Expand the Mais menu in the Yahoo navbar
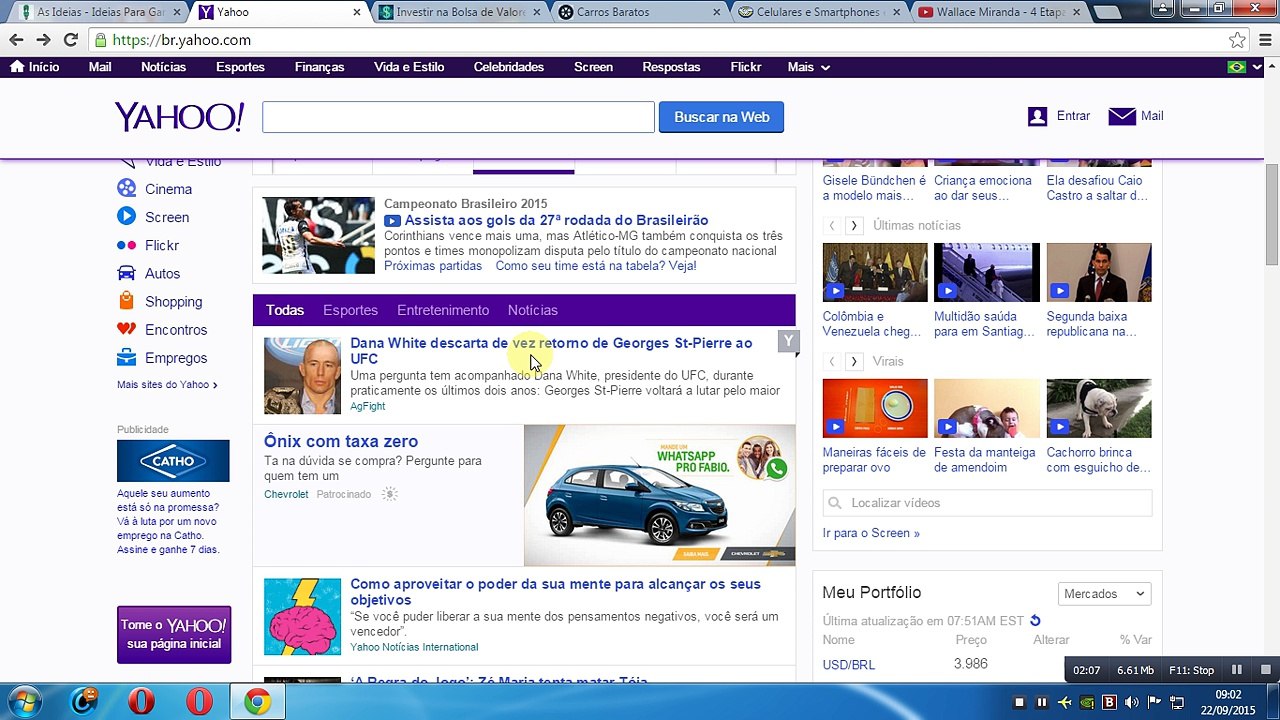Viewport: 1280px width, 720px height. (809, 67)
